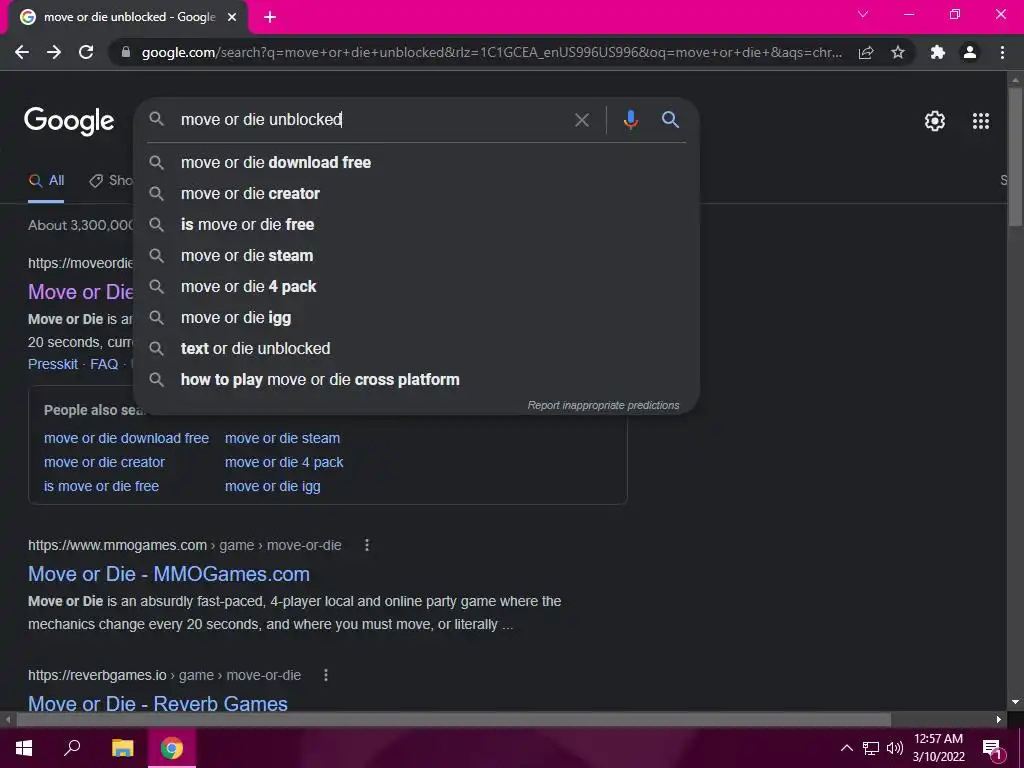Reload the page with the refresh icon
The width and height of the screenshot is (1024, 768).
point(86,52)
